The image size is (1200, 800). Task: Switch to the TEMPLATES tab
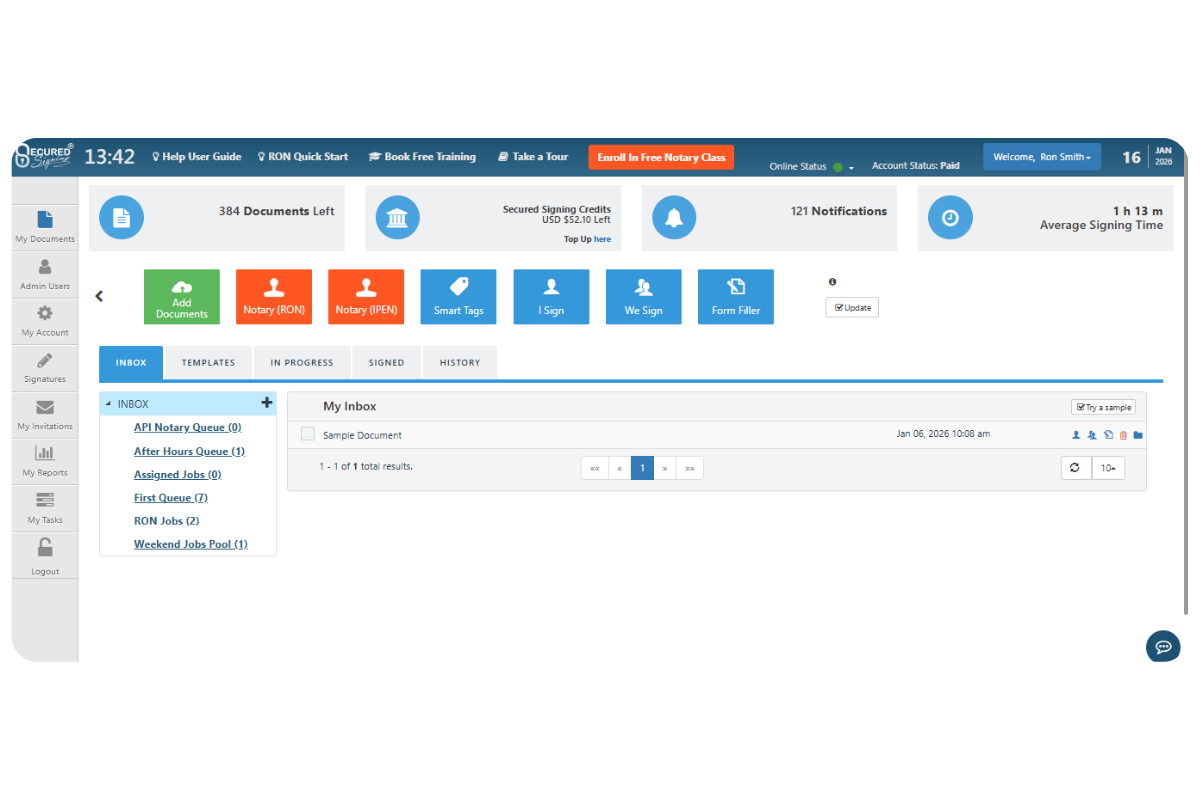pyautogui.click(x=208, y=362)
